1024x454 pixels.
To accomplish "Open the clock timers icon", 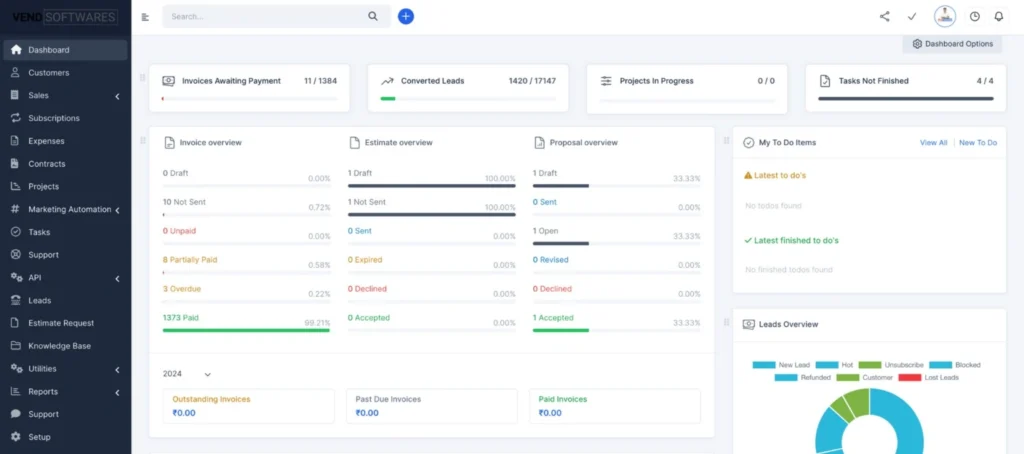I will click(x=974, y=17).
